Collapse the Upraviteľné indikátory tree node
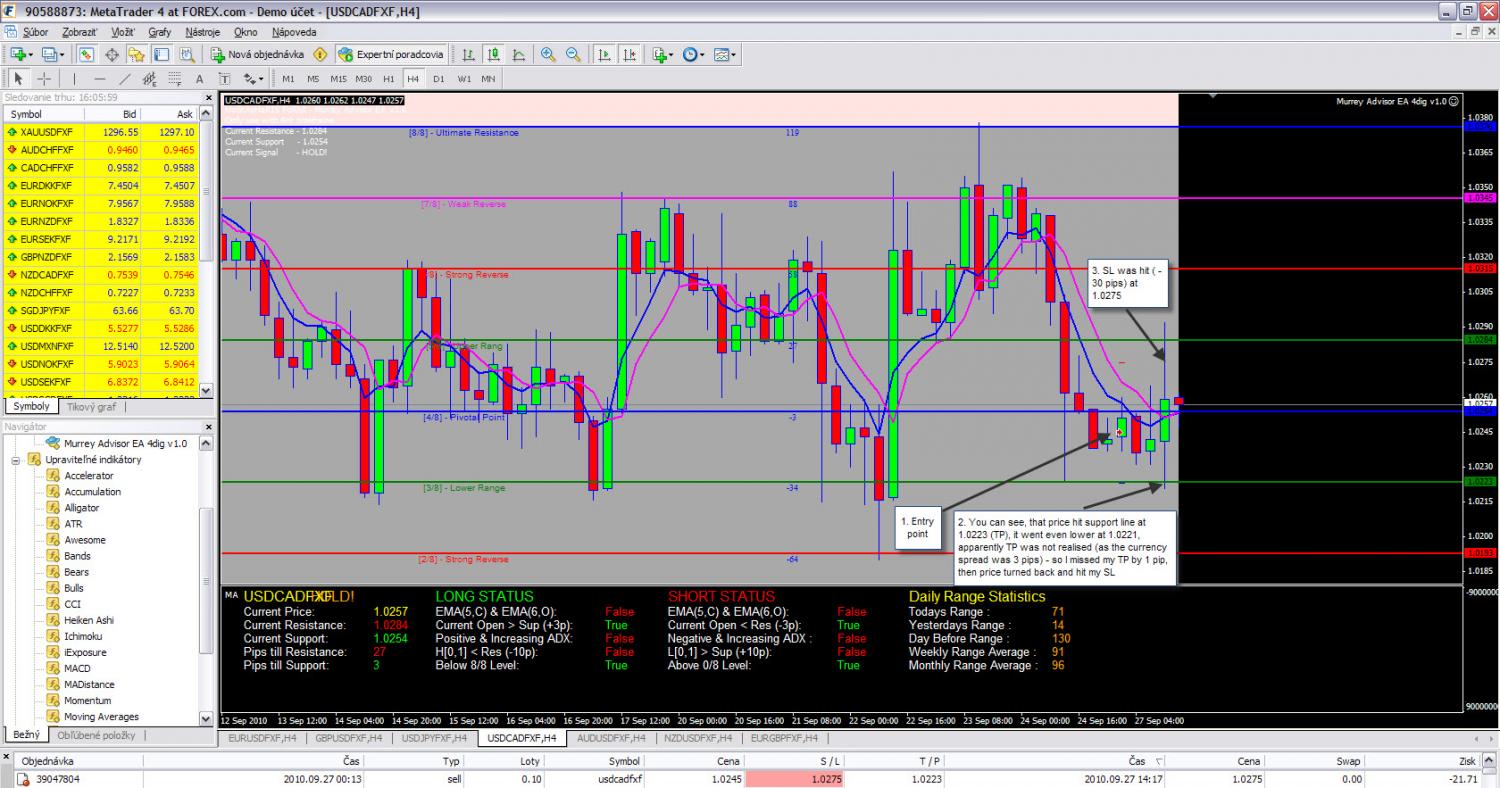 click(x=17, y=460)
